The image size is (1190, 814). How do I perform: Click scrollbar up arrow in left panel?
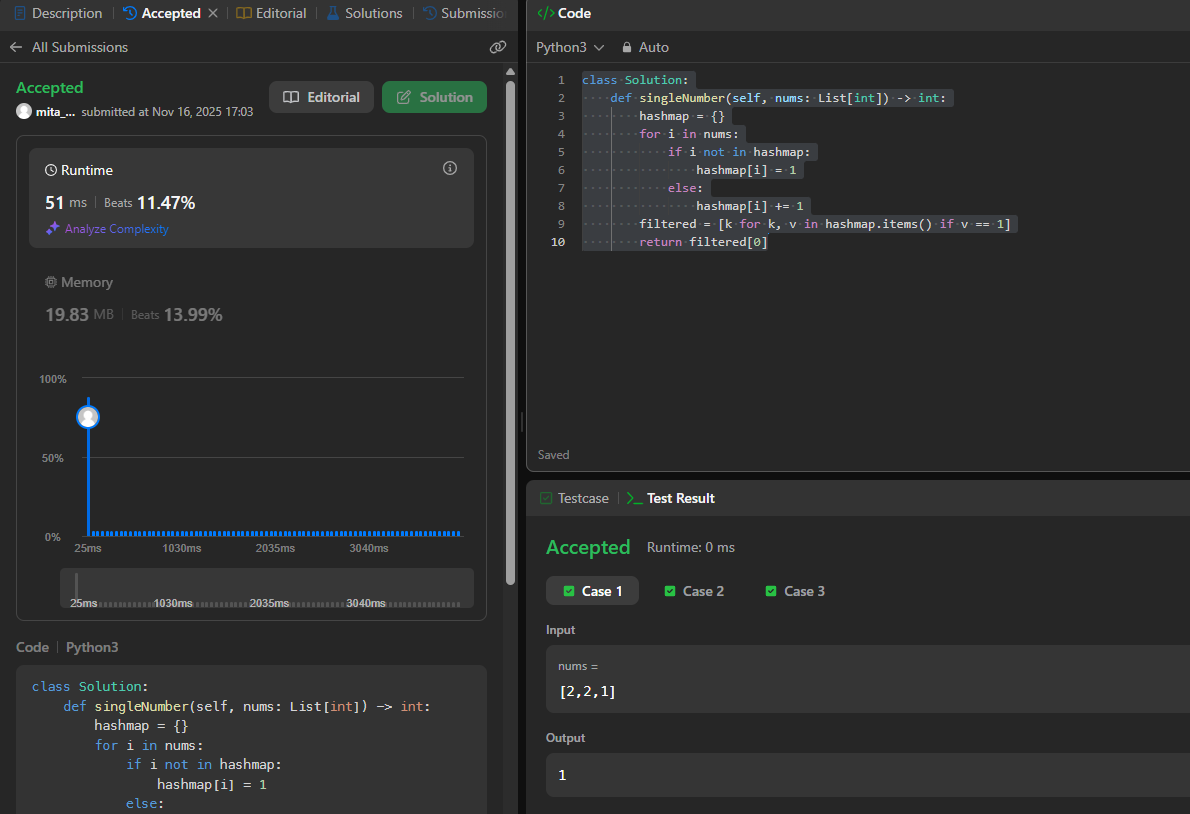(510, 71)
